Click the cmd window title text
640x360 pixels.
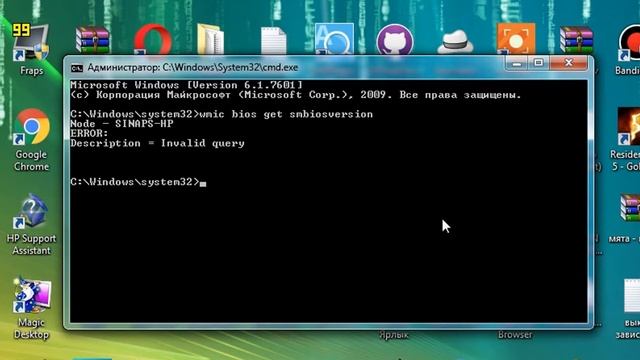coord(193,68)
